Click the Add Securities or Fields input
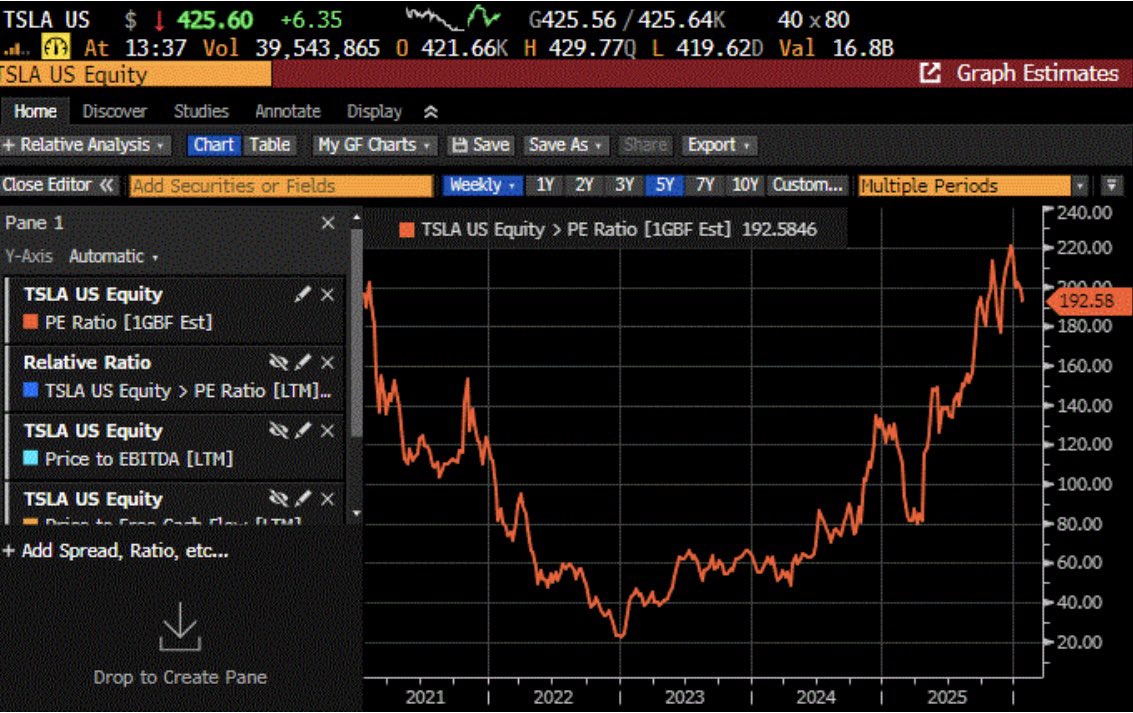The image size is (1133, 713). [x=280, y=185]
